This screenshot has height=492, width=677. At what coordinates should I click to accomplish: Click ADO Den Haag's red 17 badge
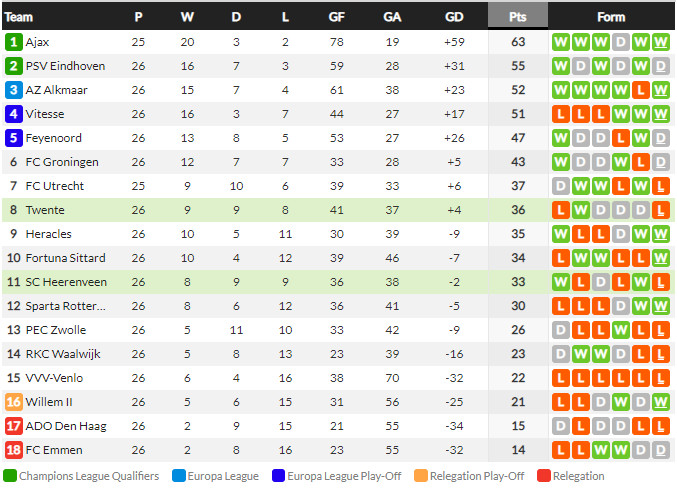[x=13, y=426]
